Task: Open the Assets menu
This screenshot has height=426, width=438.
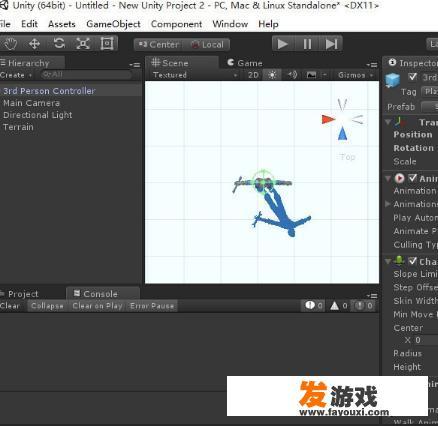Action: tap(62, 24)
